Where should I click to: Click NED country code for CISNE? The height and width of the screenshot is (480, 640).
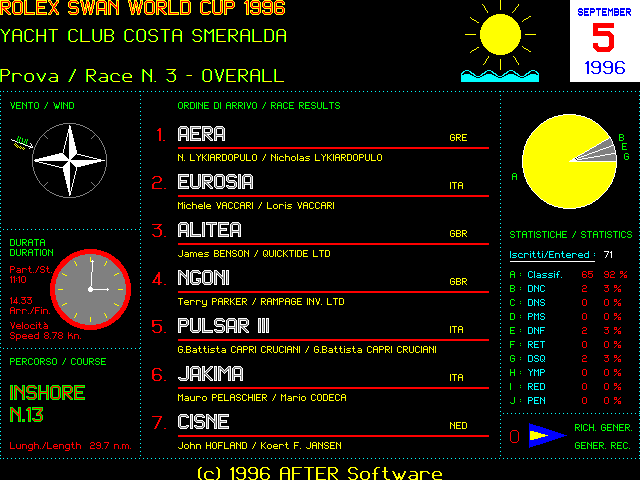pos(458,426)
